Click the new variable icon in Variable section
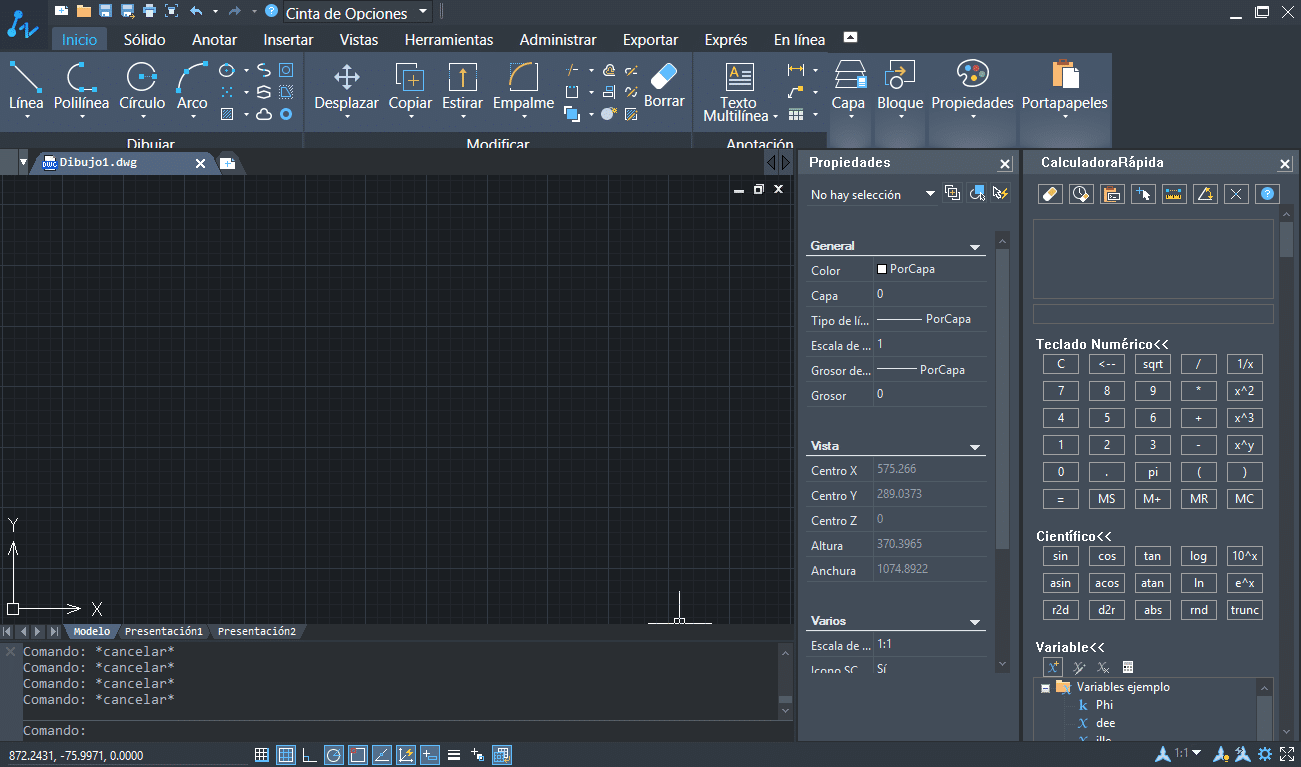Image resolution: width=1301 pixels, height=767 pixels. click(1052, 667)
